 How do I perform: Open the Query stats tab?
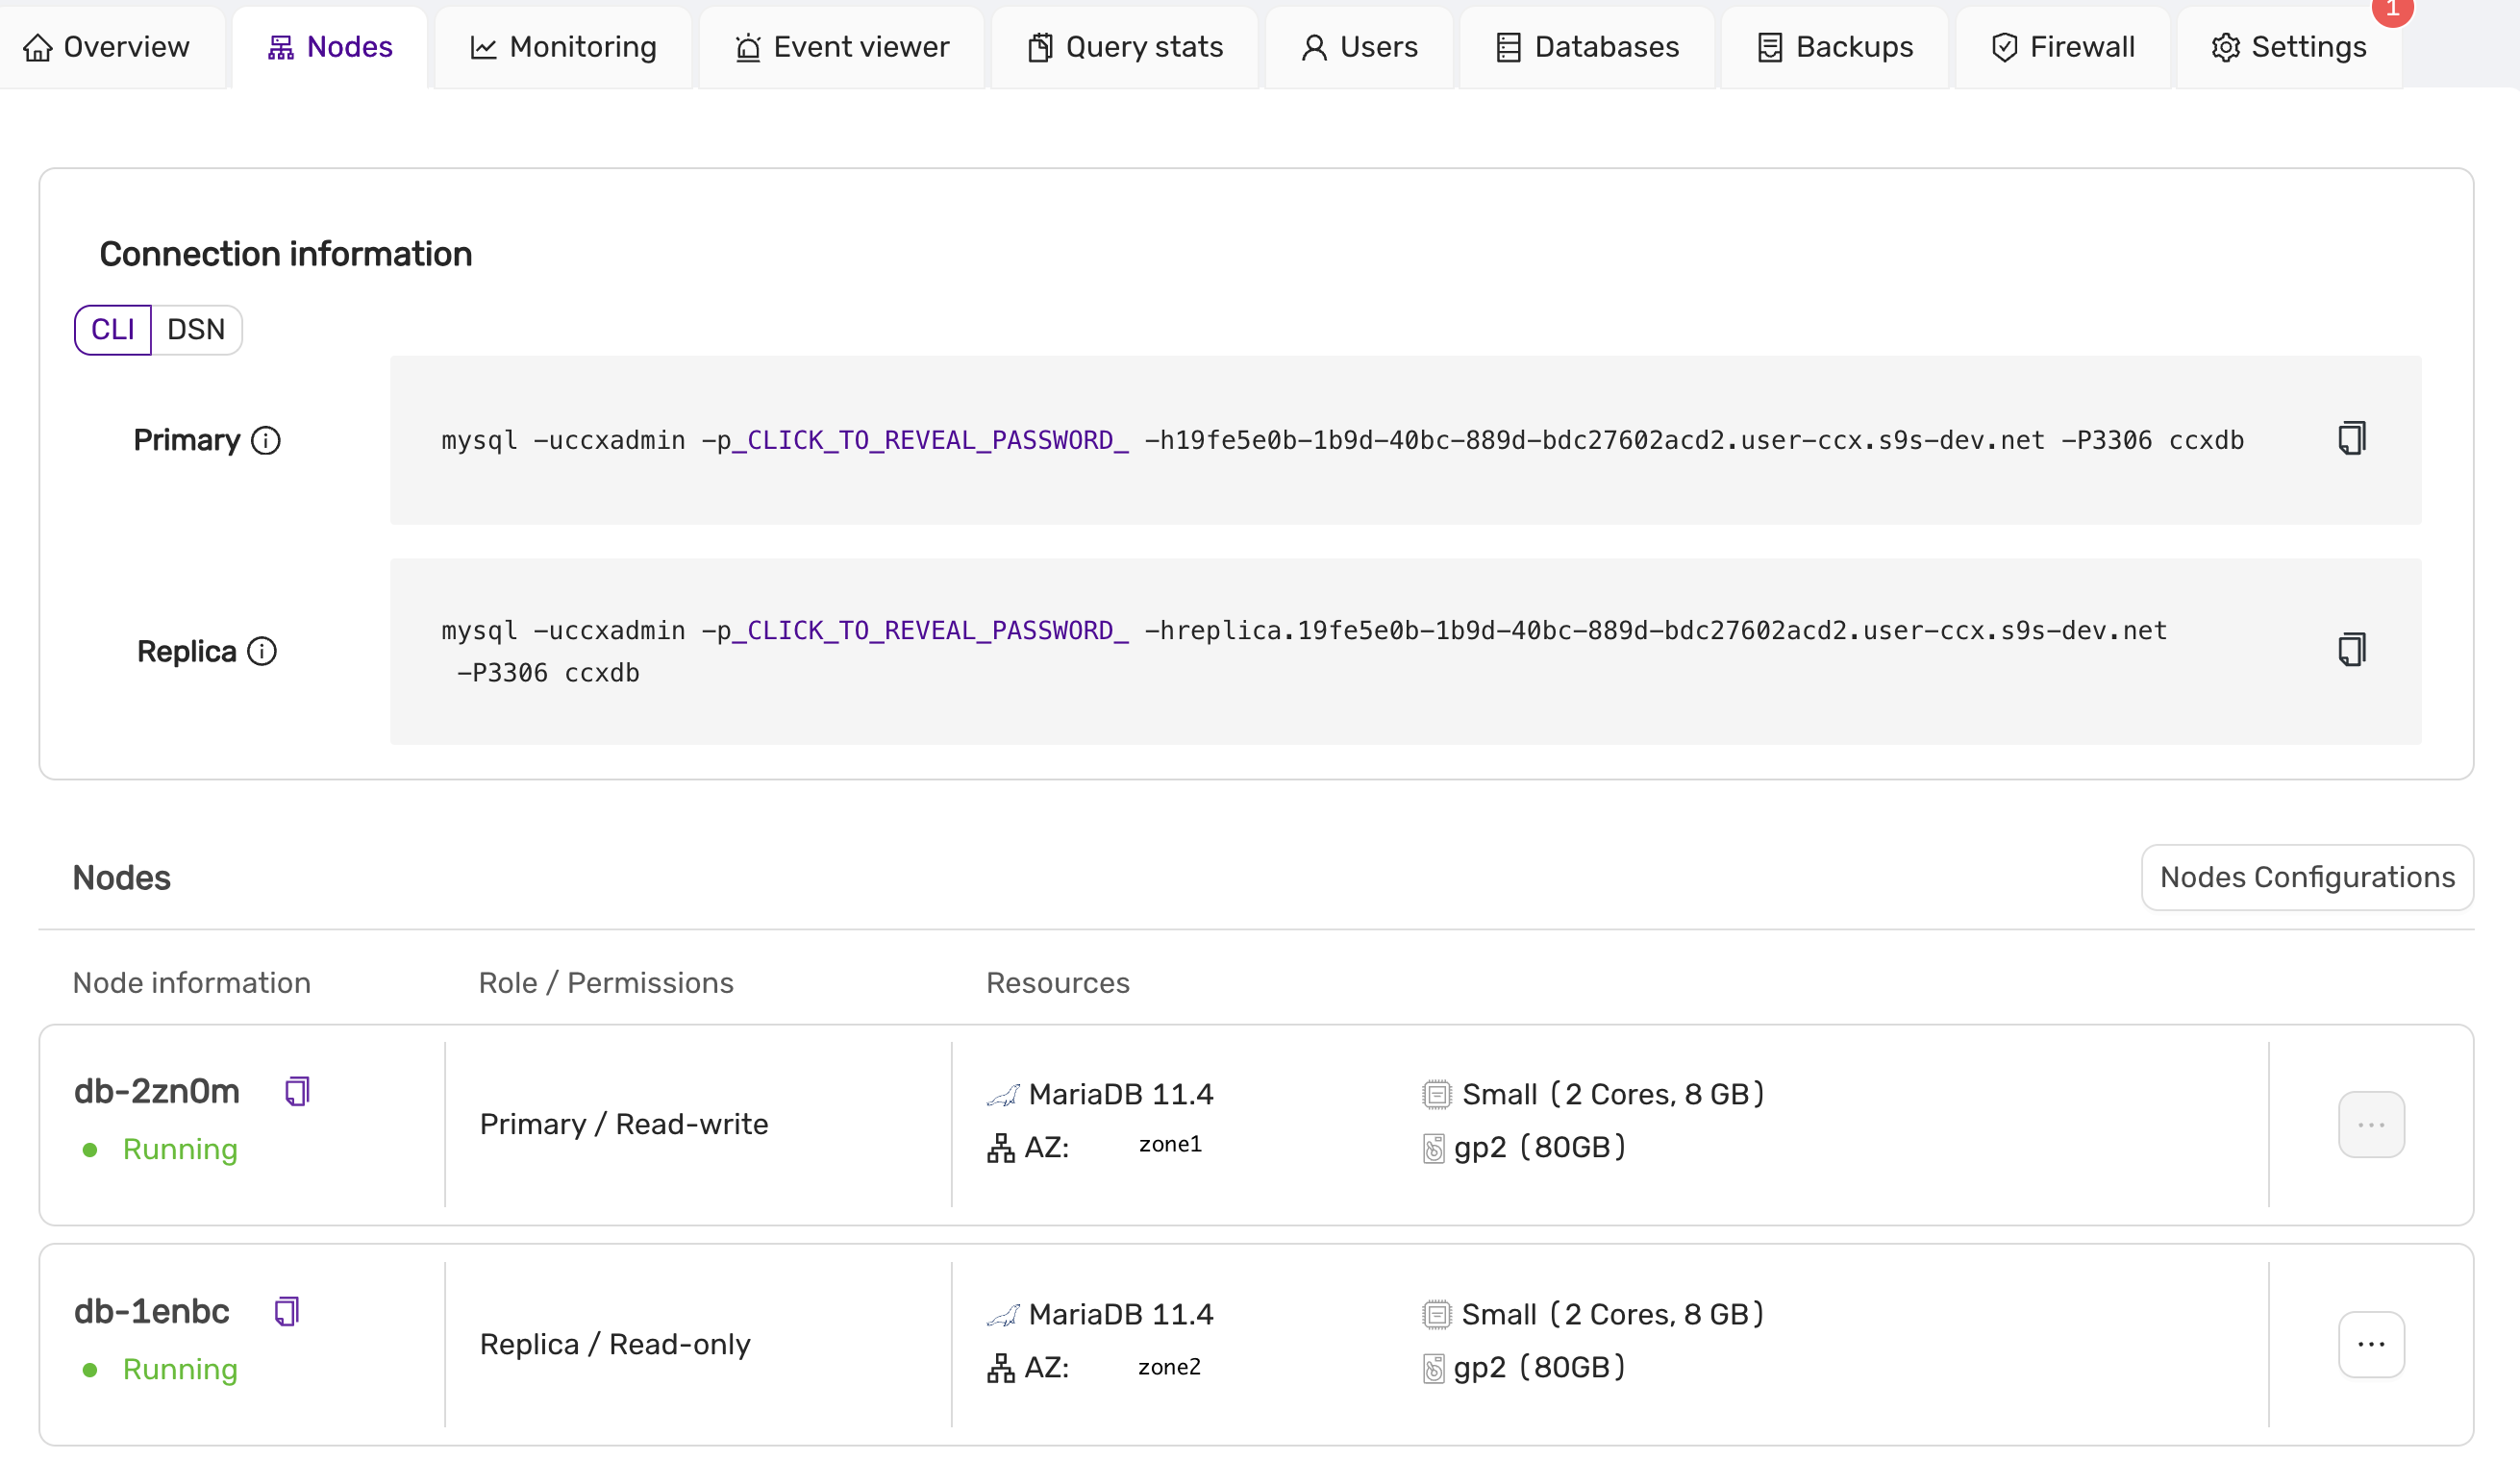(x=1124, y=47)
